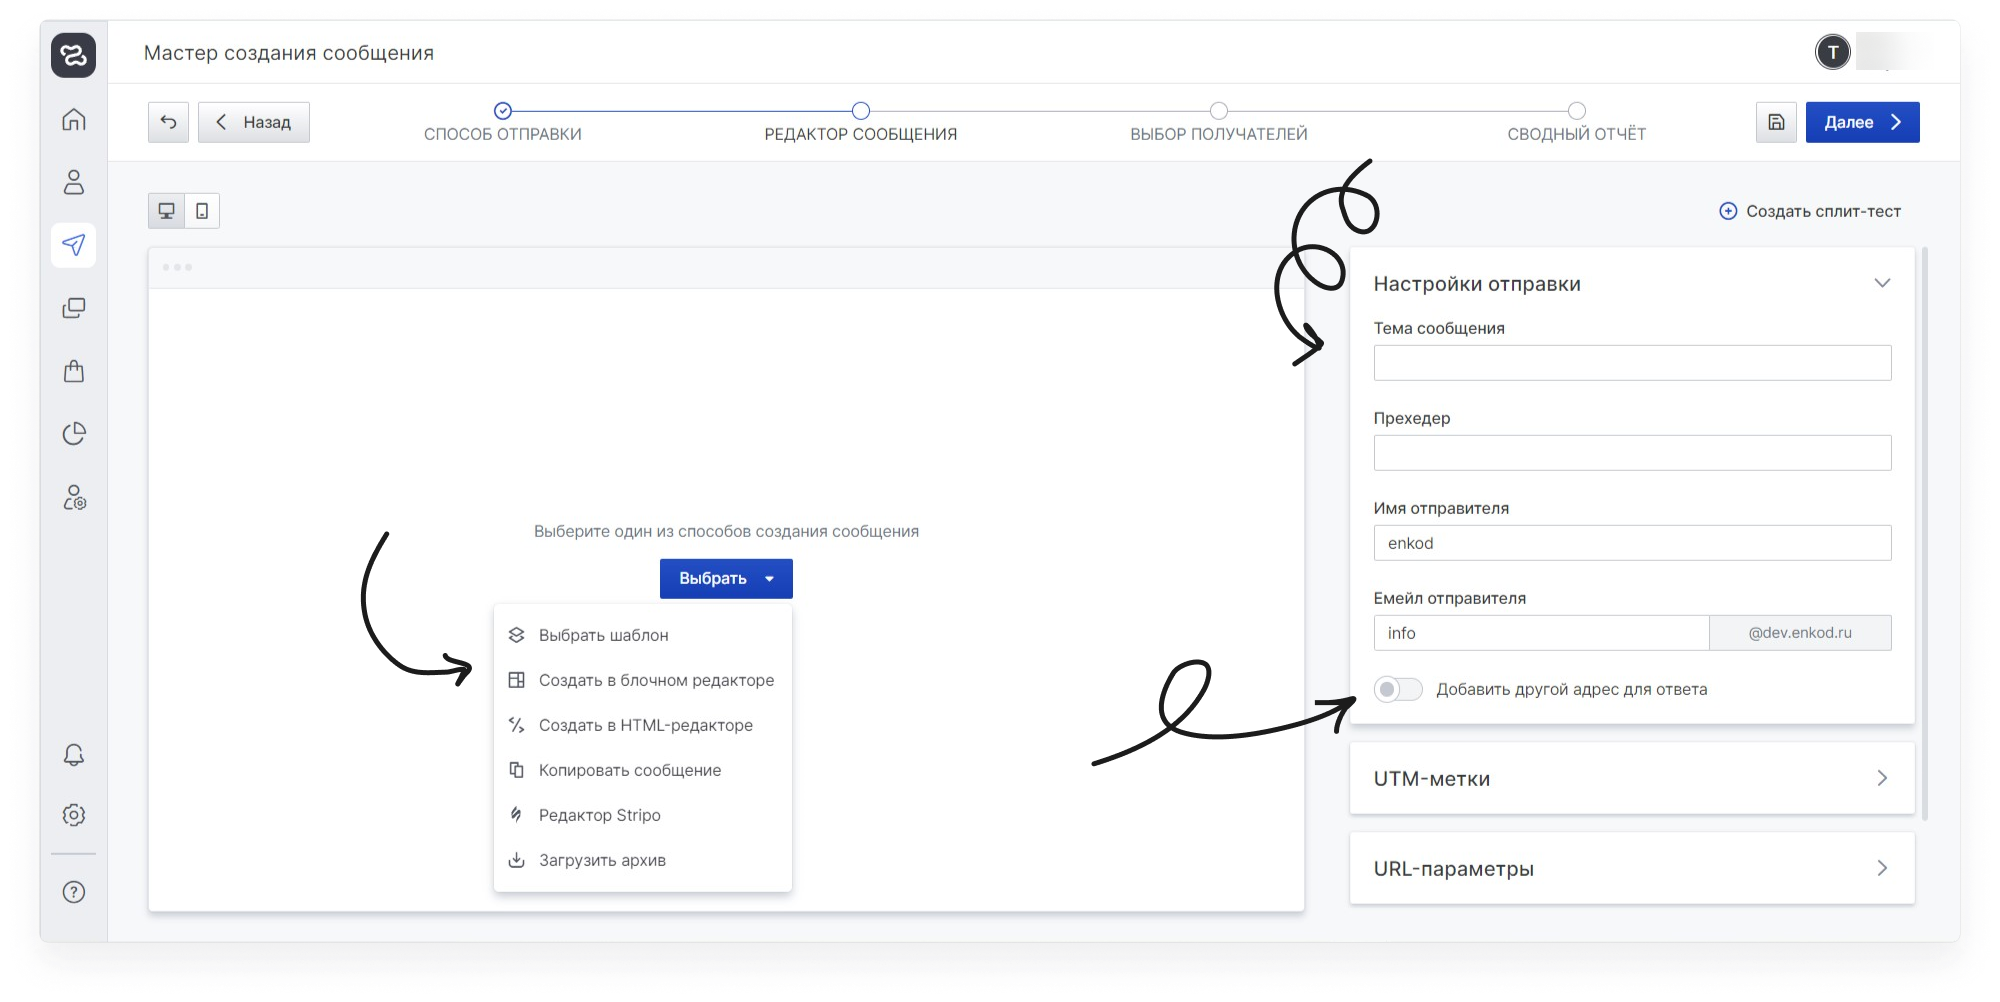
Task: Expand the UTM-метки section
Action: tap(1632, 779)
